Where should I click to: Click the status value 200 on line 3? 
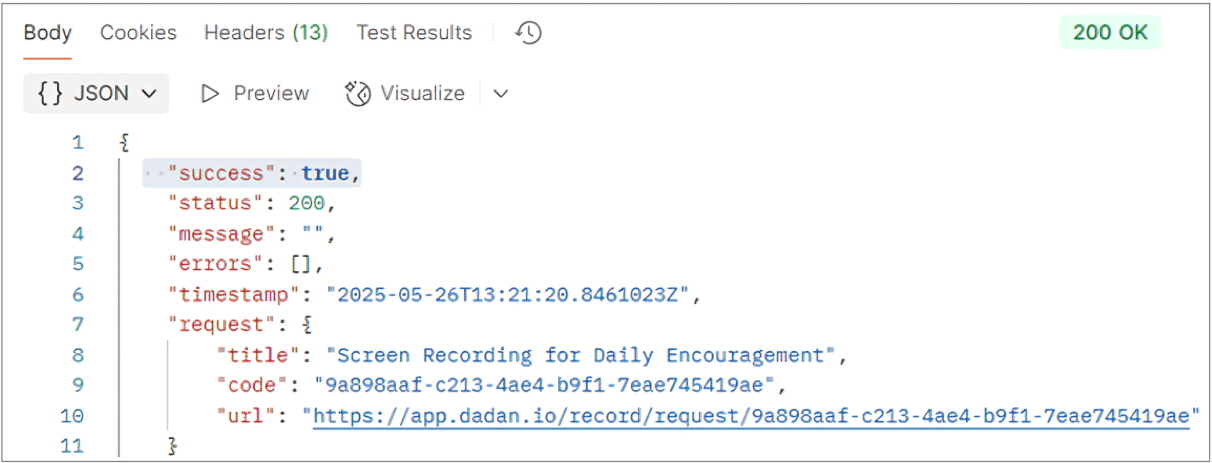point(306,204)
